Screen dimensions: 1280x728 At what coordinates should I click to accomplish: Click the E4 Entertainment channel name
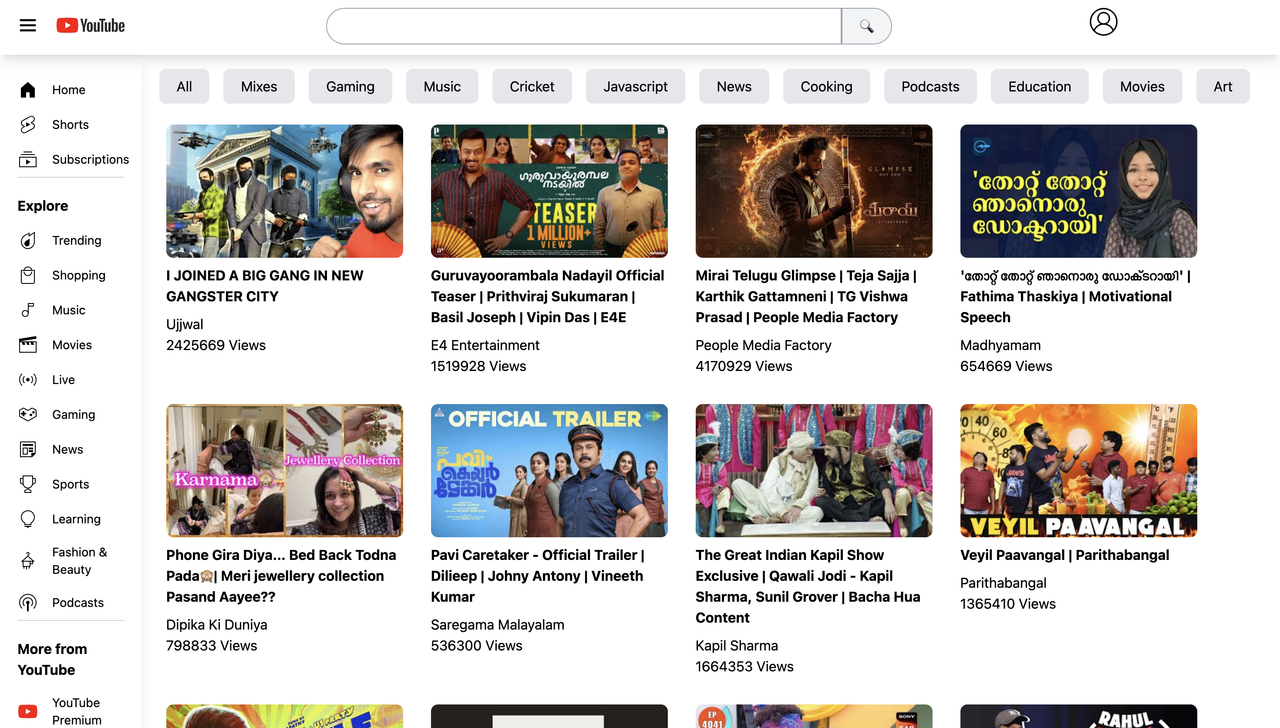pos(485,346)
